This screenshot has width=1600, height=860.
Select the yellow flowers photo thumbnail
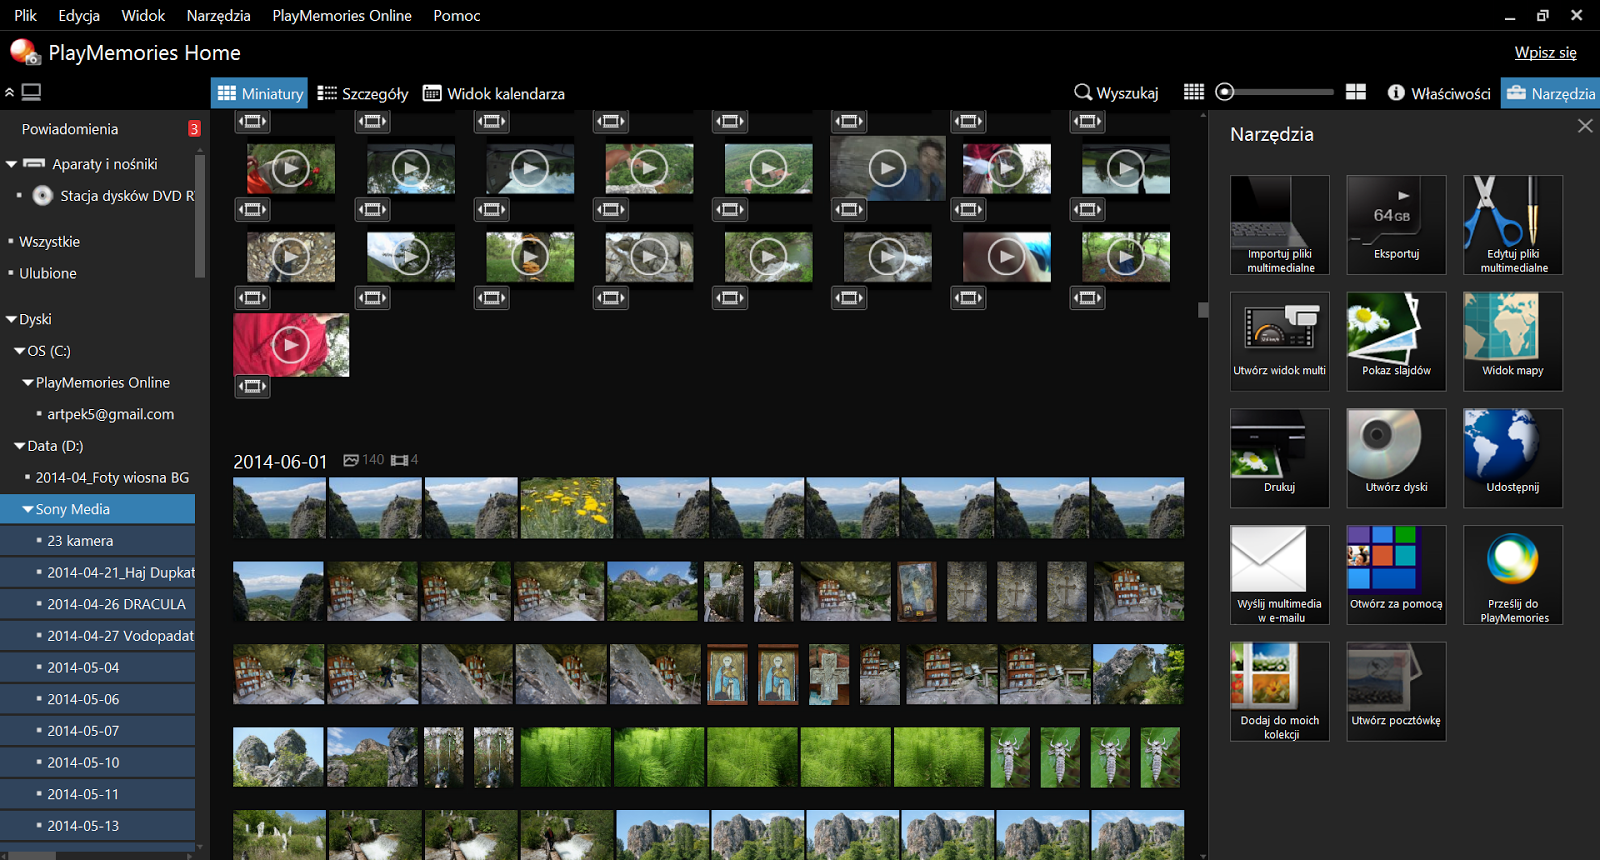(567, 508)
